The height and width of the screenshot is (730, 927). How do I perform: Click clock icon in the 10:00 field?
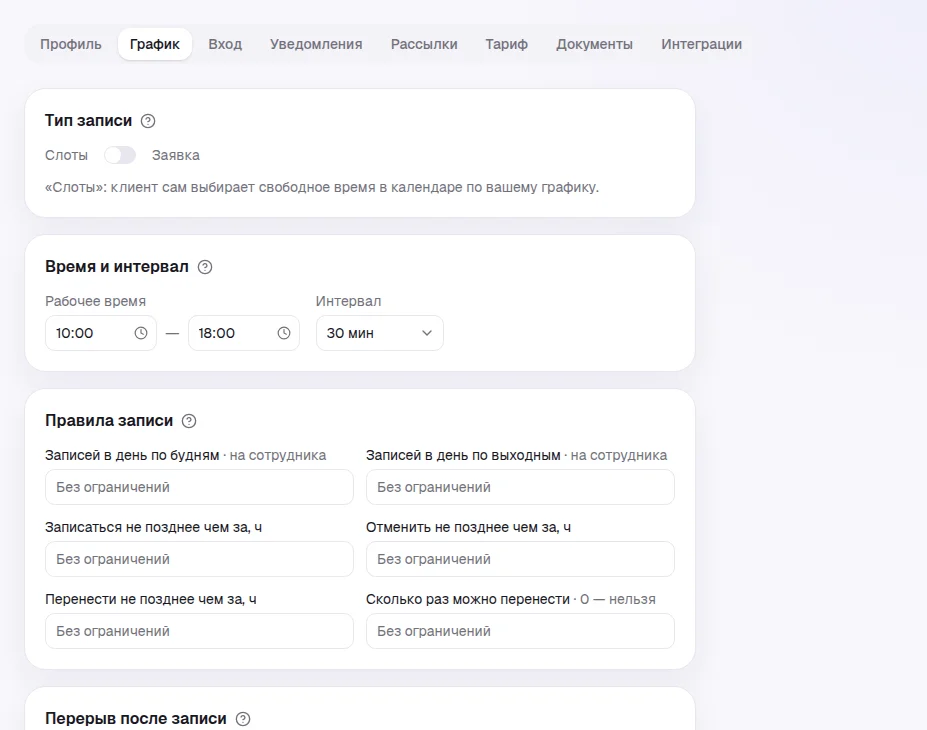click(141, 333)
